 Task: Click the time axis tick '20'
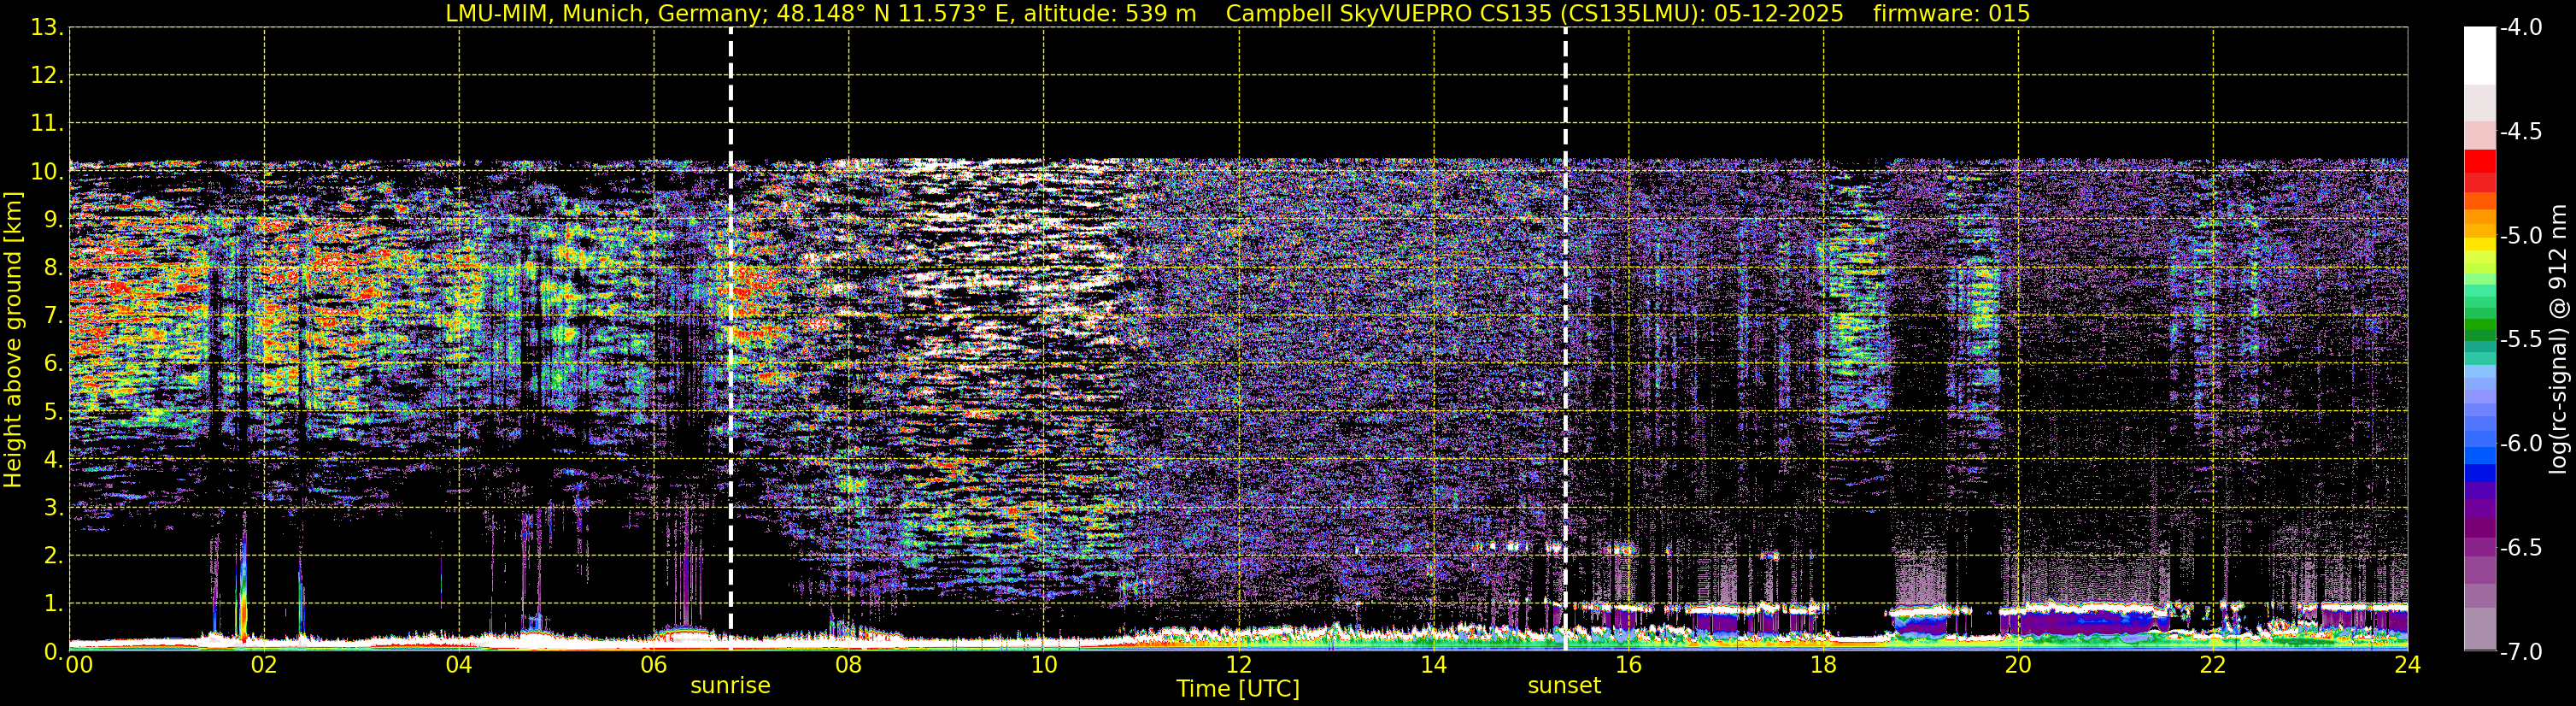coord(2018,665)
